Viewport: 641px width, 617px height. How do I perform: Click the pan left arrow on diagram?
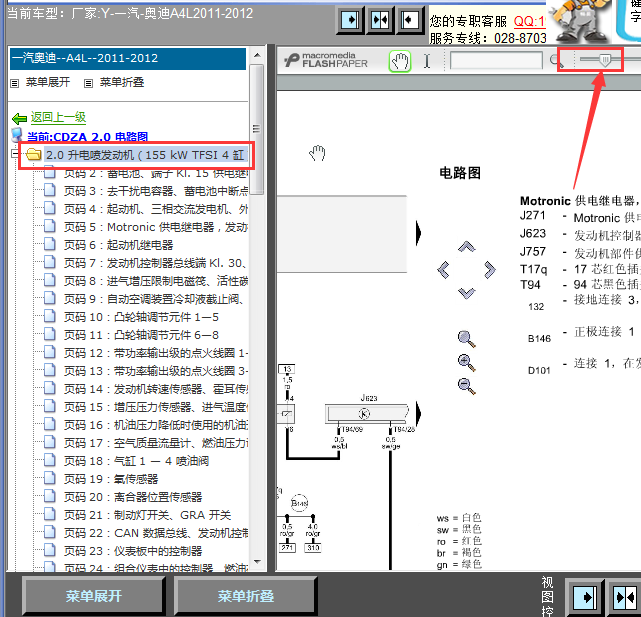tap(444, 270)
